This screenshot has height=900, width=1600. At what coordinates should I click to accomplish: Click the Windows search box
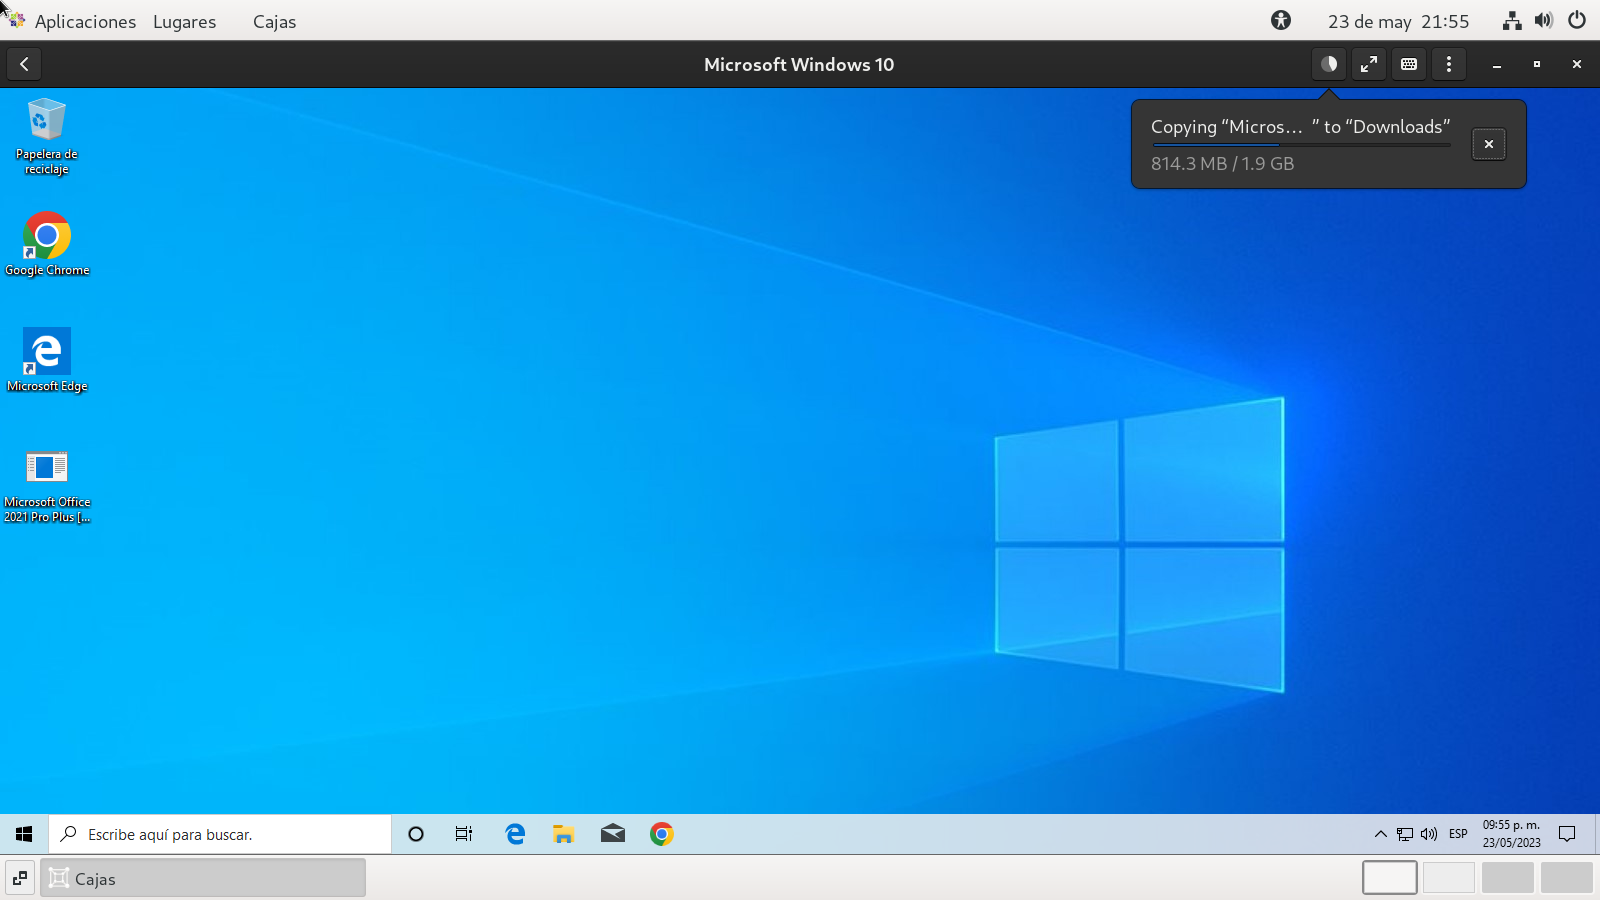coord(220,834)
